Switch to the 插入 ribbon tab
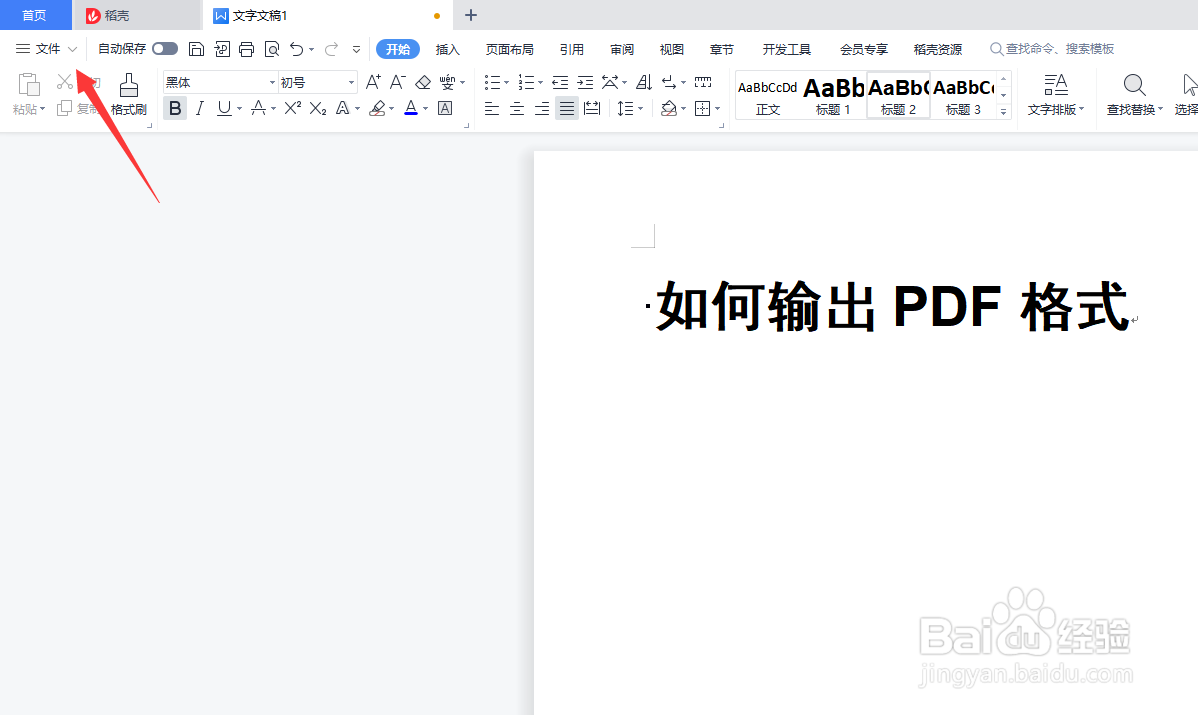Viewport: 1198px width, 715px height. (447, 48)
